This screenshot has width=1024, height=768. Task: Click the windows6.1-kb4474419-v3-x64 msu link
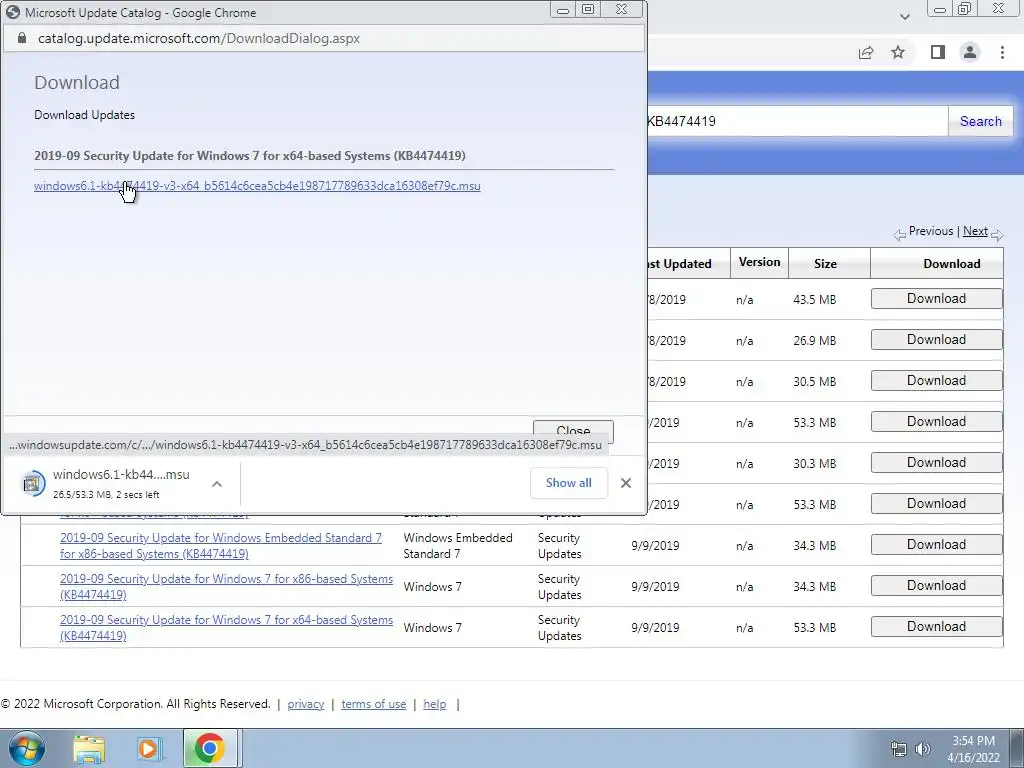257,185
